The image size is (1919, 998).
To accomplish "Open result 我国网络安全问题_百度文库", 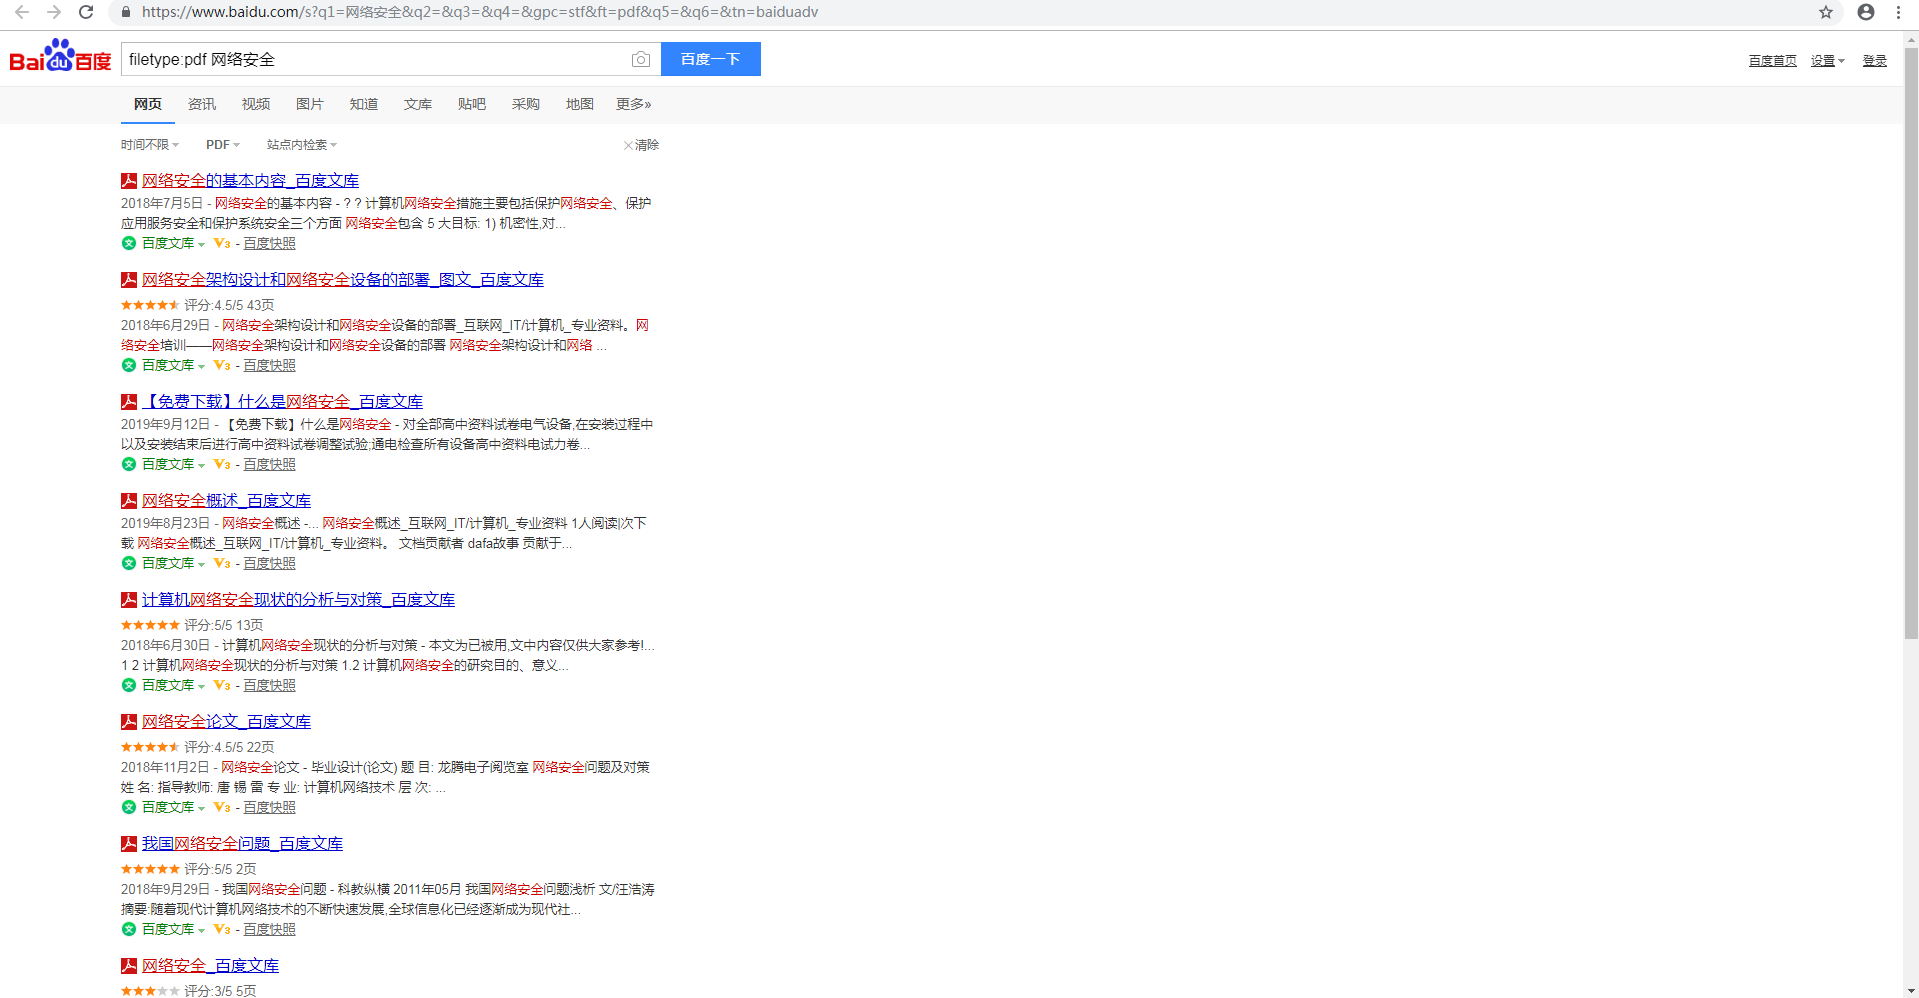I will tap(242, 844).
